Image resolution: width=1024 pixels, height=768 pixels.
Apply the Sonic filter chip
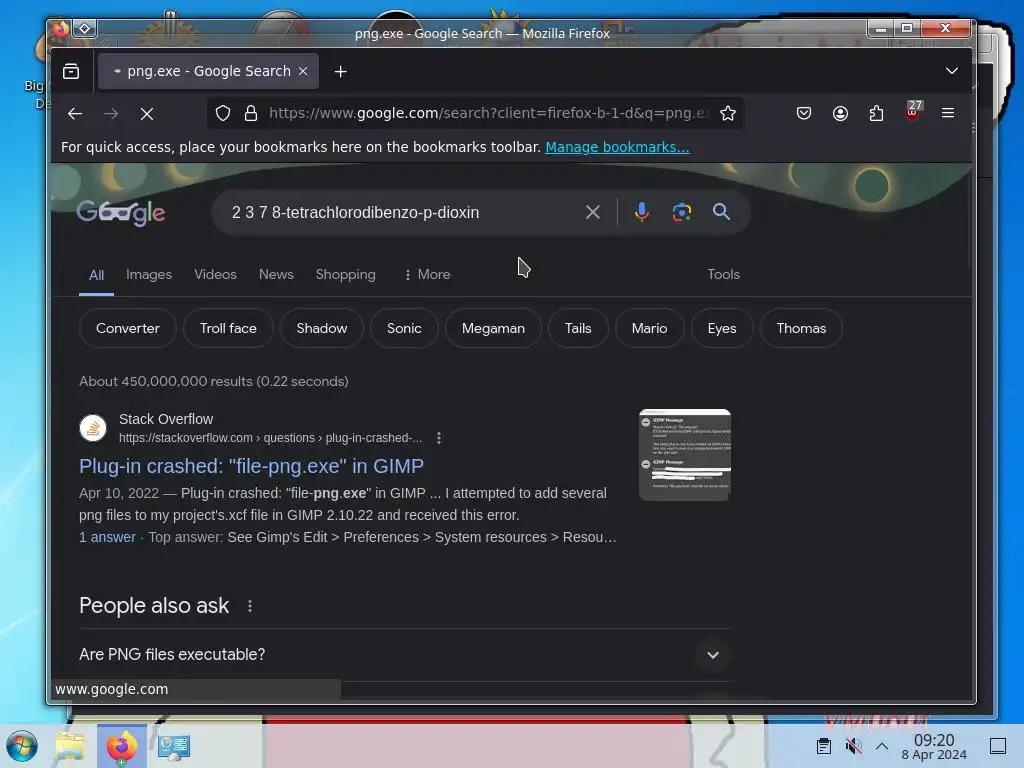point(404,328)
